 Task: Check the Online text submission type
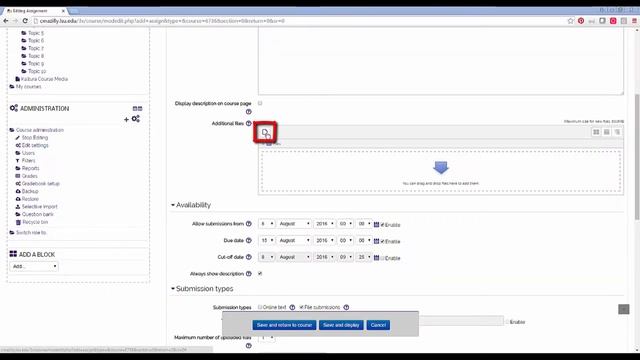pyautogui.click(x=260, y=307)
